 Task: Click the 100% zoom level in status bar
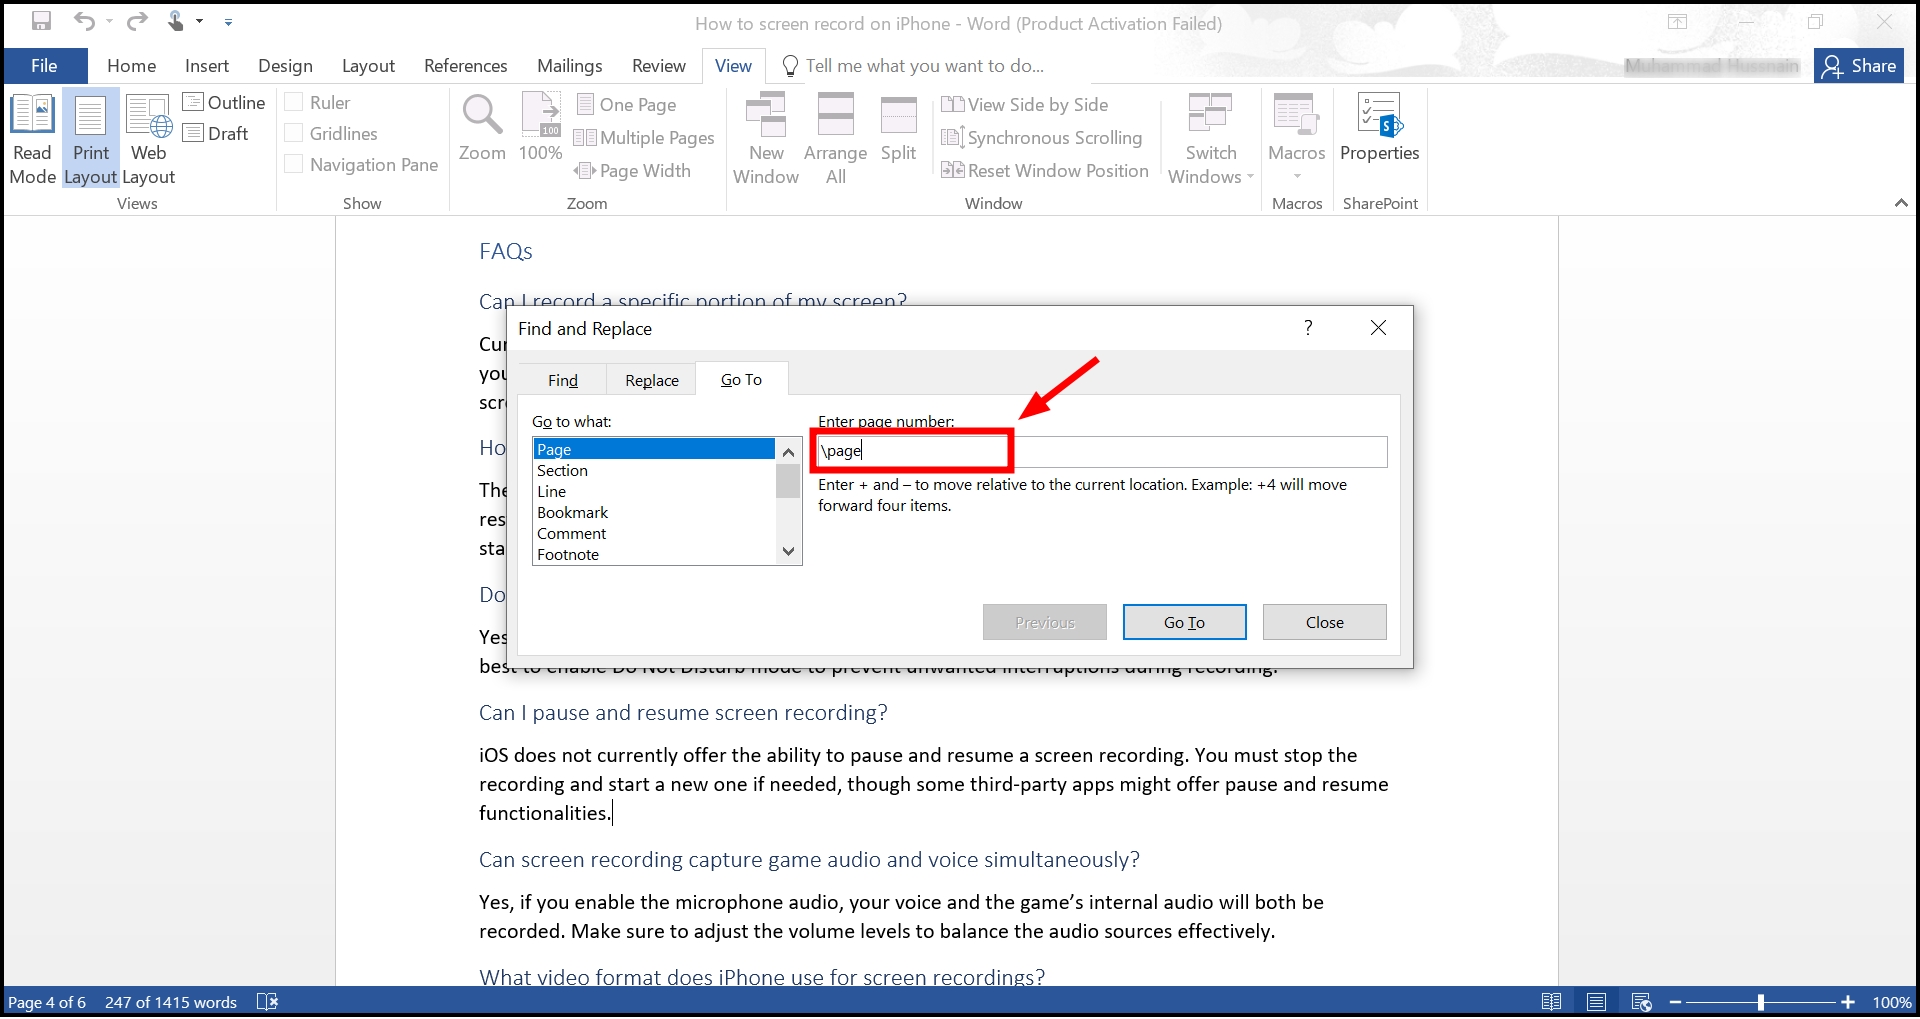point(1891,1002)
